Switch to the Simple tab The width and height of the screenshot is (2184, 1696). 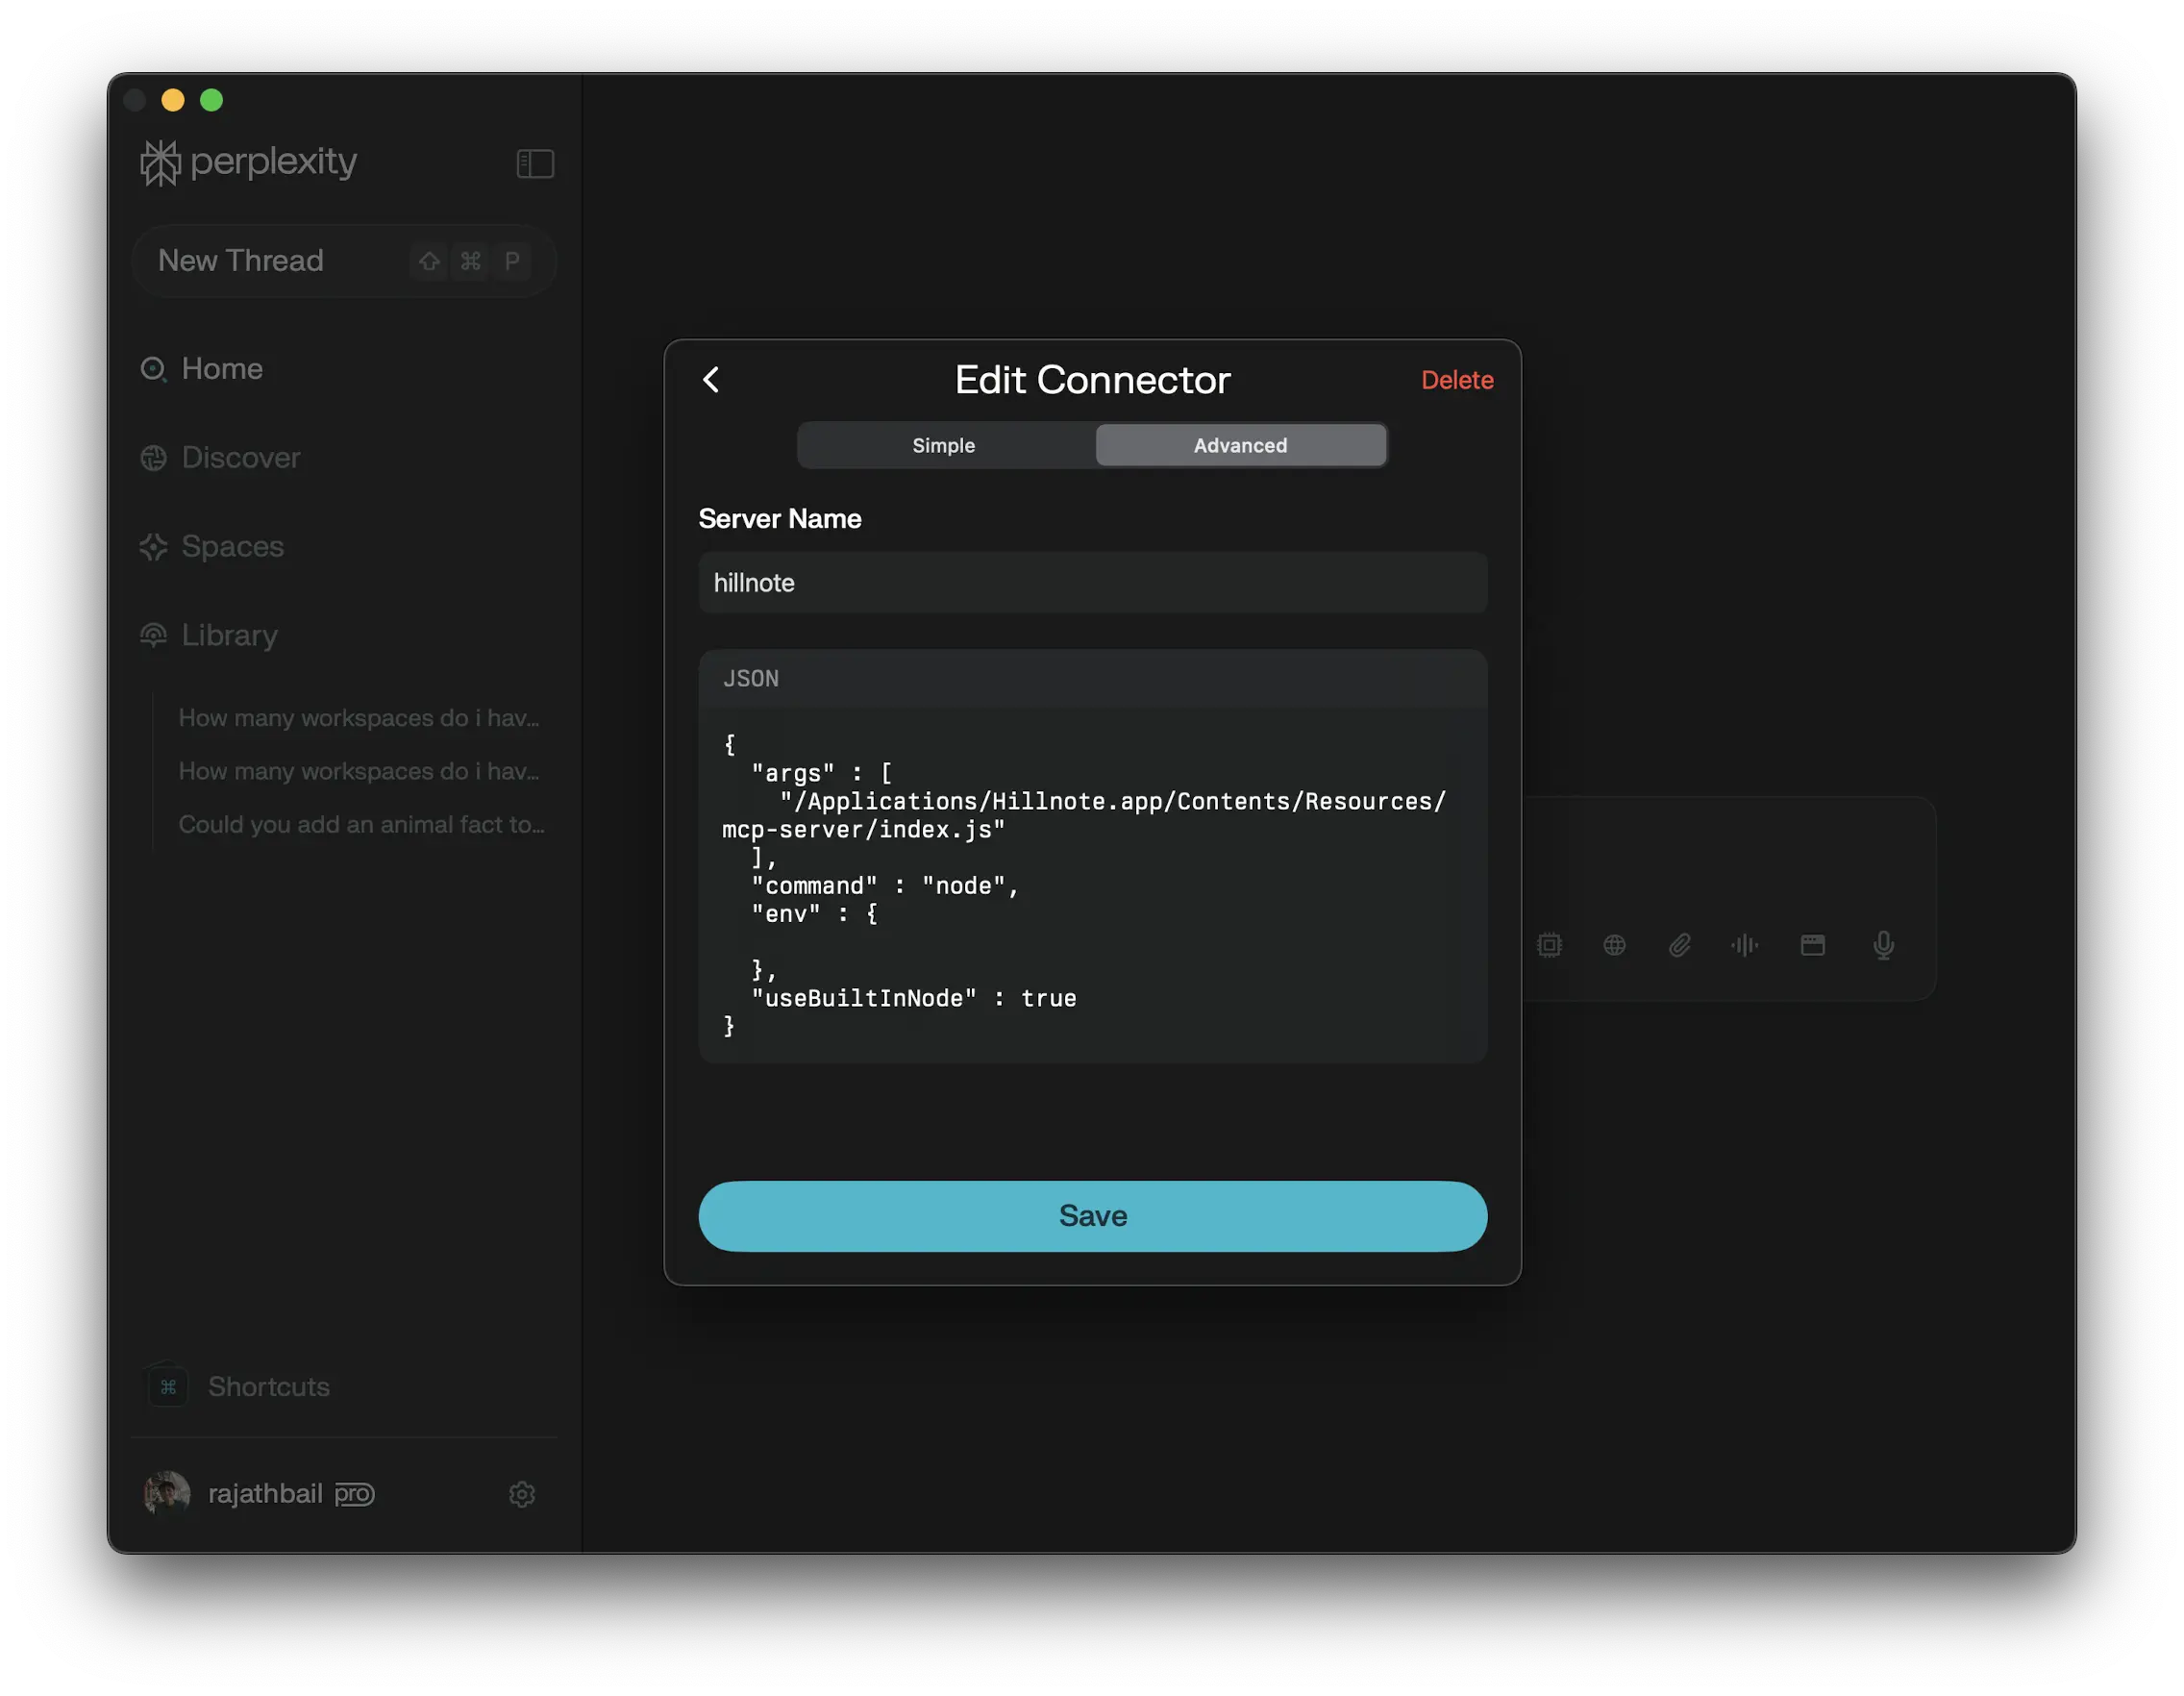click(944, 445)
